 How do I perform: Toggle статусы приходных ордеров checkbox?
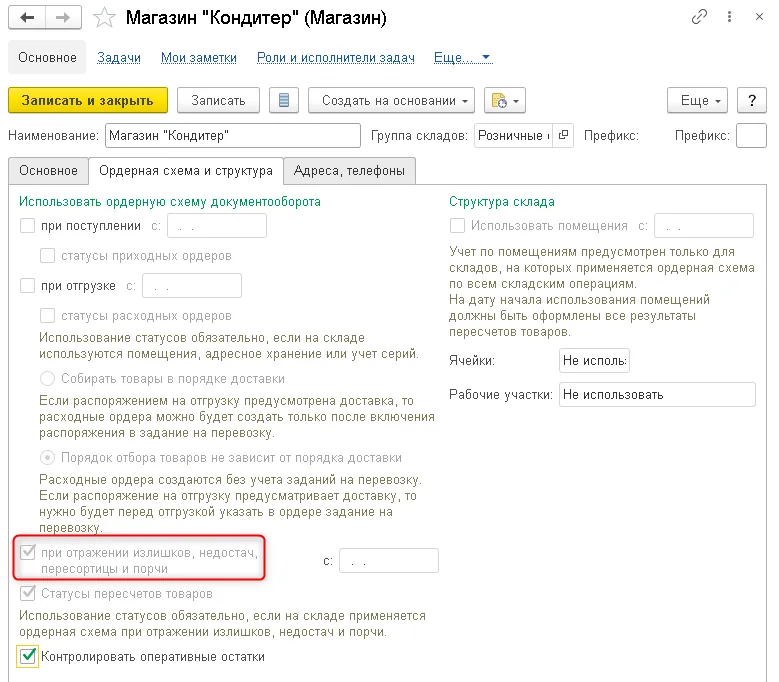pyautogui.click(x=47, y=256)
